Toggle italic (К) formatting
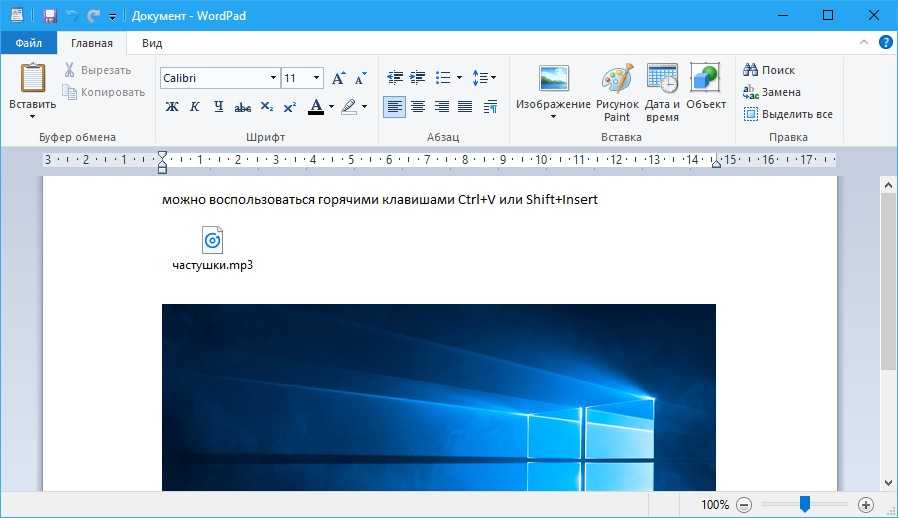Screen dimensions: 898x518 (195, 106)
